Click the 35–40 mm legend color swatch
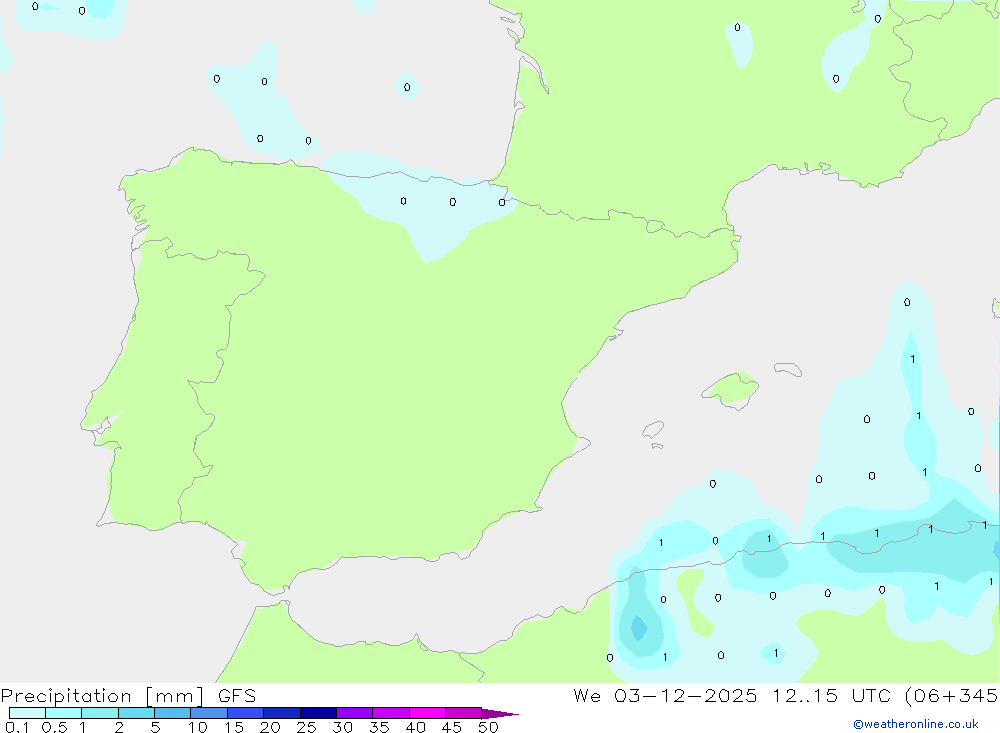Screen dimensions: 1000x733 [391, 713]
